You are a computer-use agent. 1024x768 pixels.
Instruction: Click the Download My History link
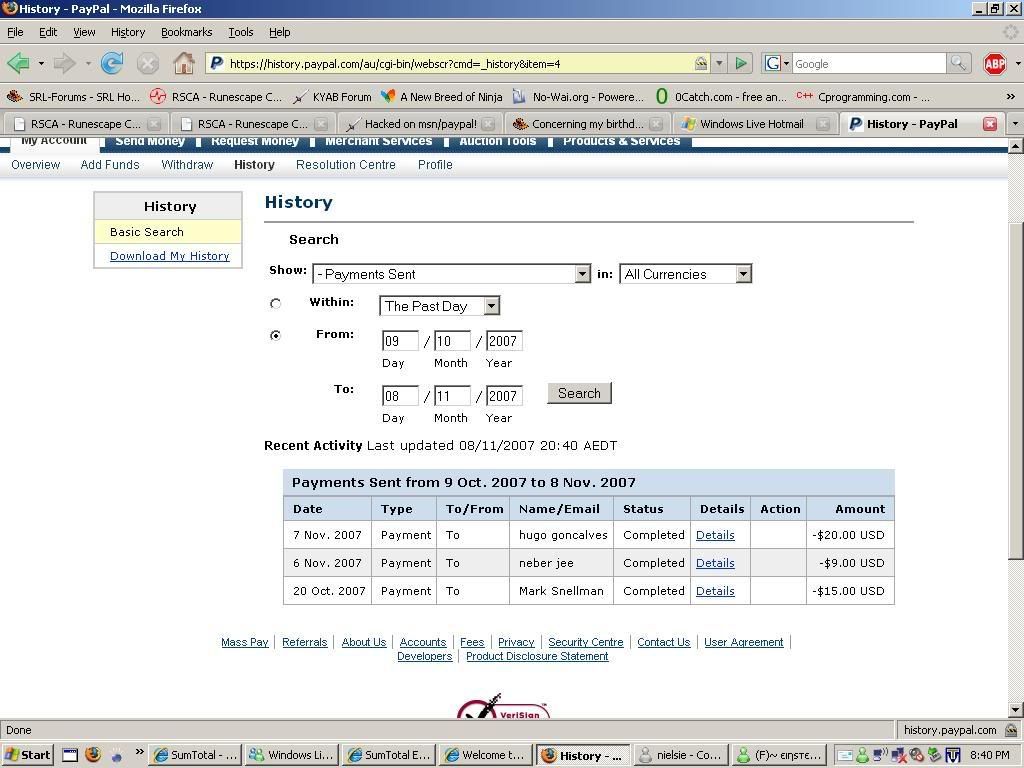(169, 256)
